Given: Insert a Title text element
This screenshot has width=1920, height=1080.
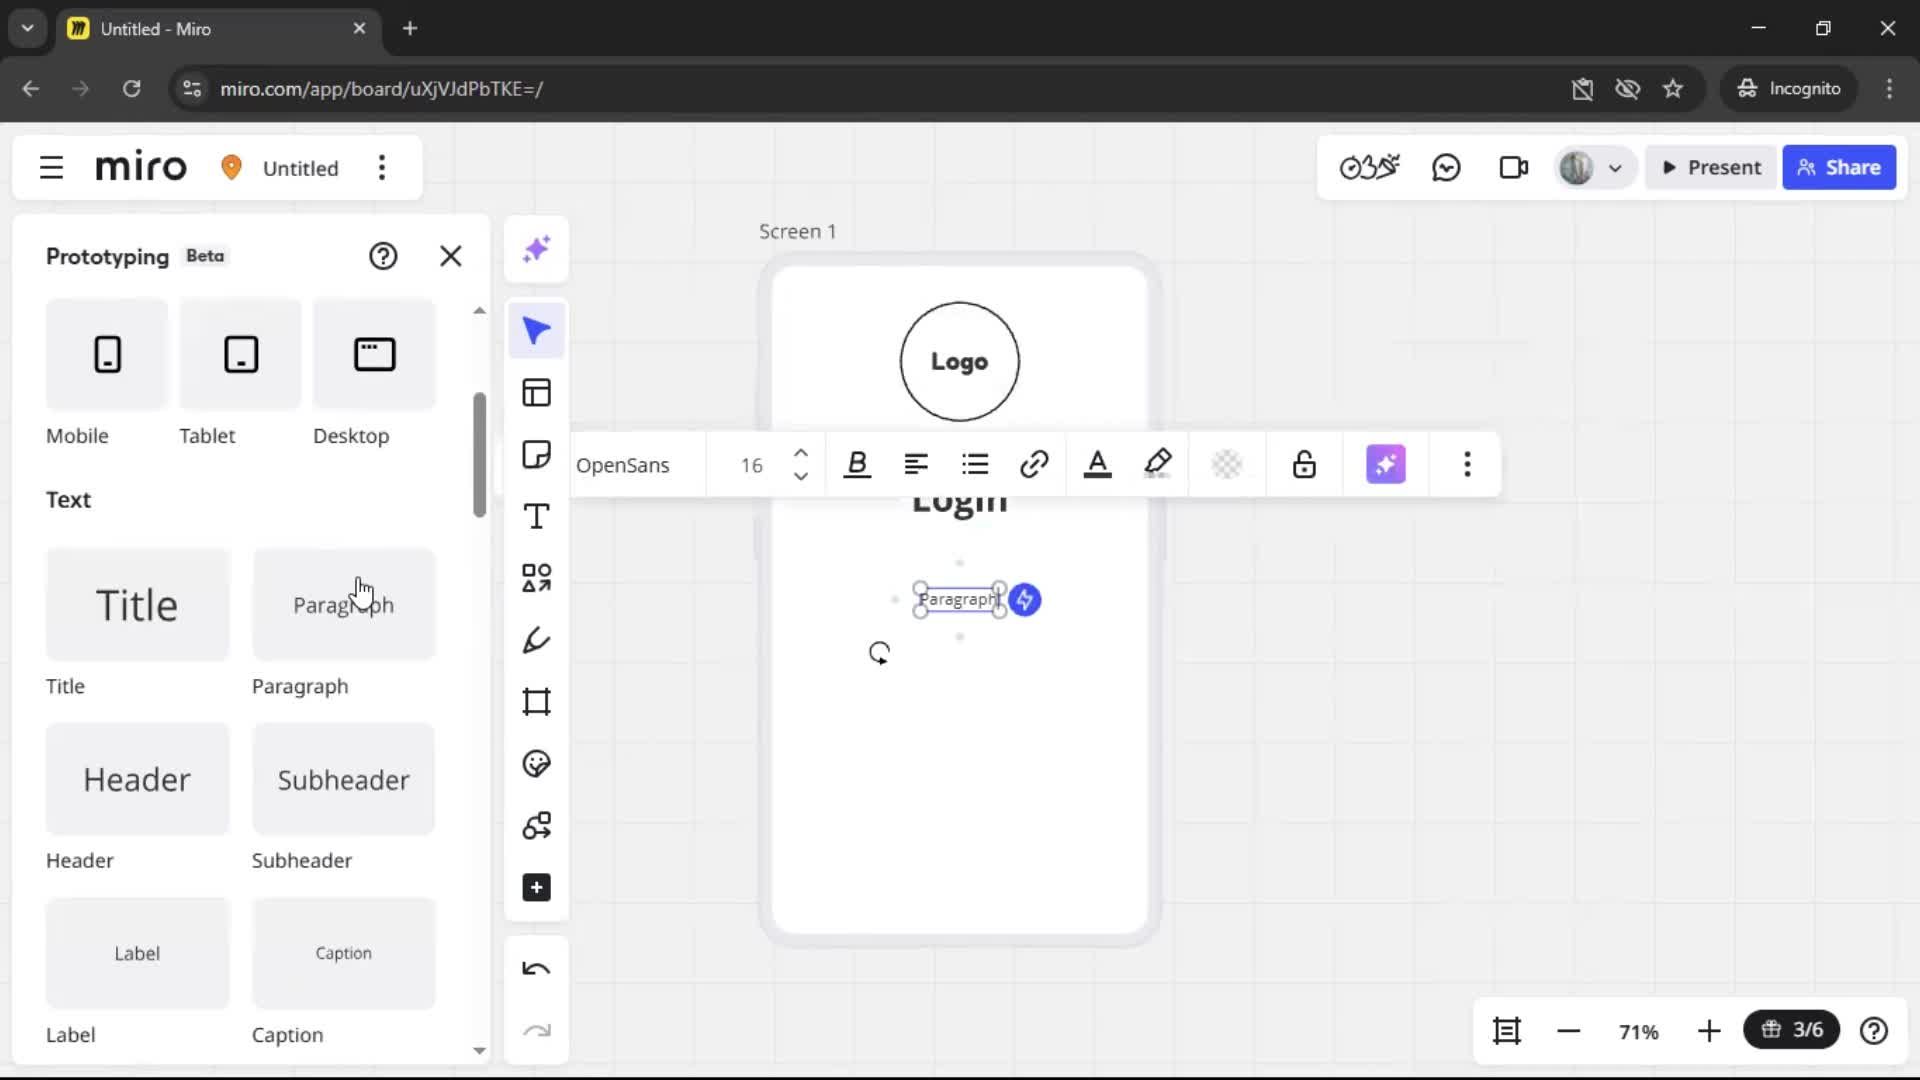Looking at the screenshot, I should click(138, 605).
